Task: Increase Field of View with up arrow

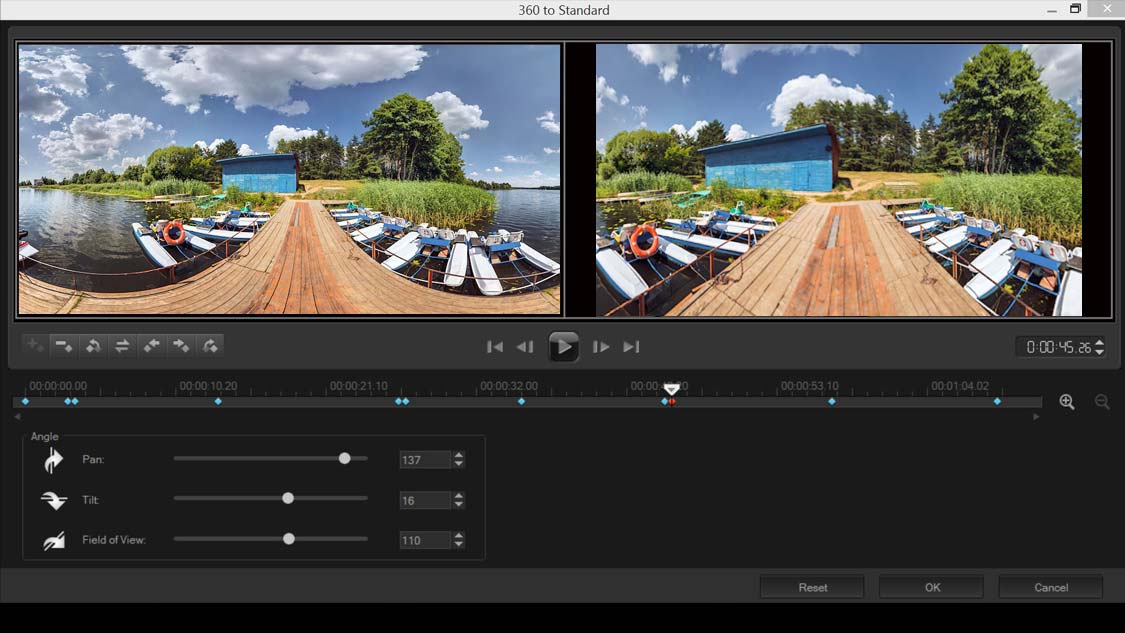Action: [459, 535]
